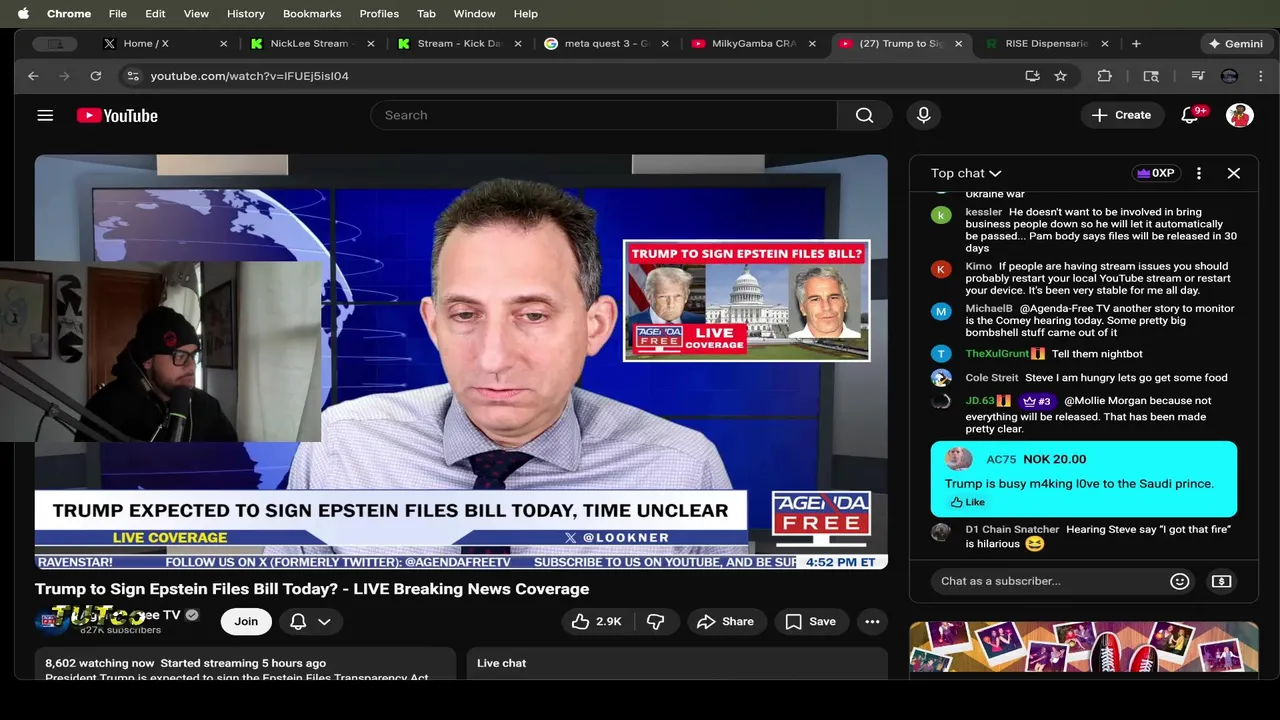Dislike the video with thumbs down
The width and height of the screenshot is (1280, 720).
coord(656,622)
